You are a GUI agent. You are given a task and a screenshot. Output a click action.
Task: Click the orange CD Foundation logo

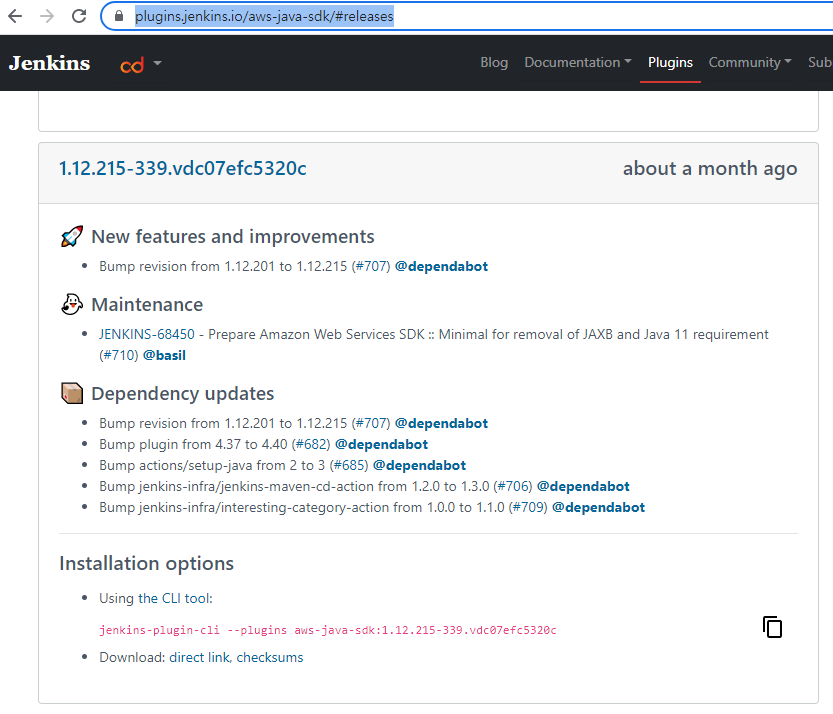pyautogui.click(x=132, y=65)
